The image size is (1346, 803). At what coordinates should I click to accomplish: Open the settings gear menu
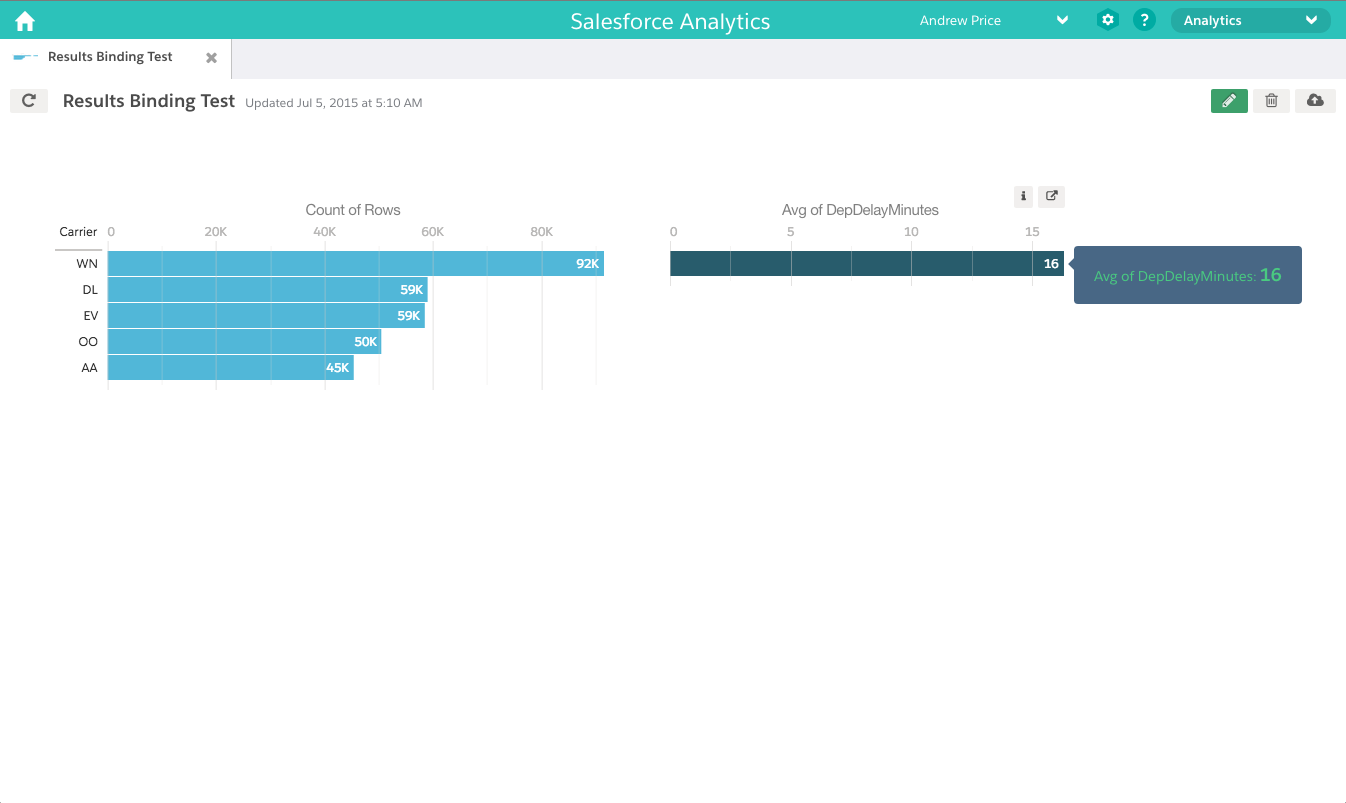point(1107,20)
